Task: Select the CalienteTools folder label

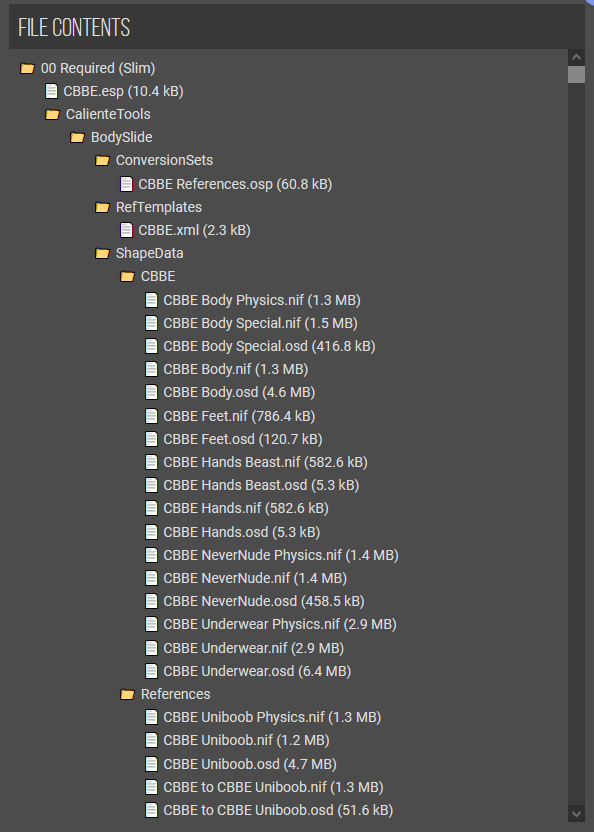Action: (x=108, y=114)
